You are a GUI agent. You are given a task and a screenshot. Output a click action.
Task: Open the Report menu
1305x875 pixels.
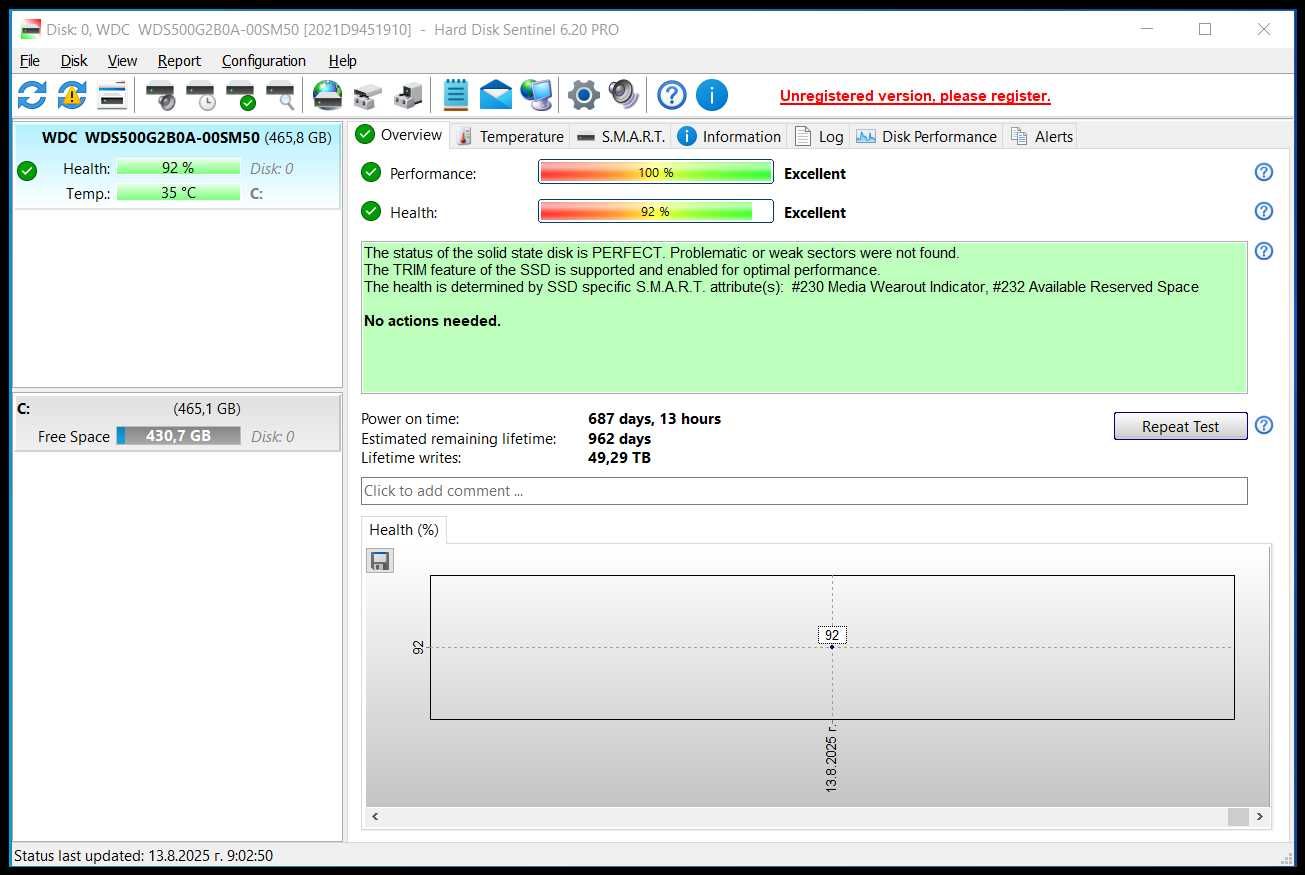point(179,61)
